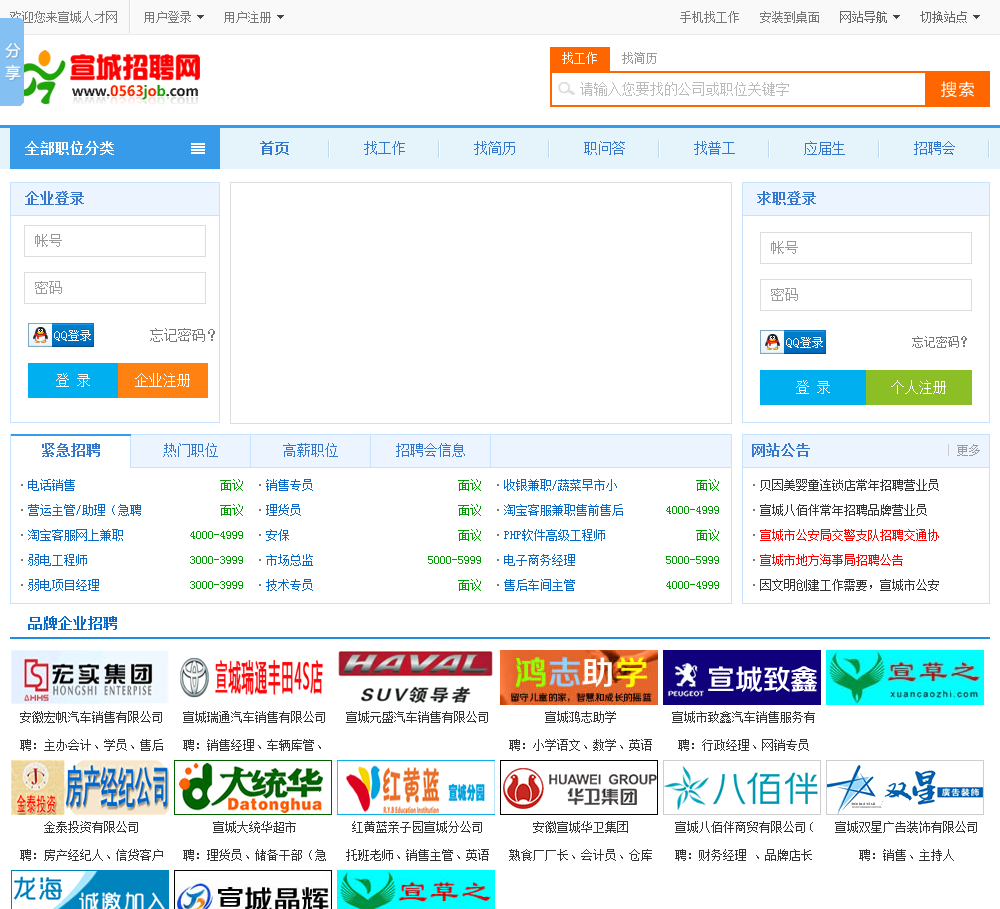The height and width of the screenshot is (909, 1000).
Task: Open 安徽宏帆汽车销售有限公司 company link
Action: pyautogui.click(x=91, y=718)
